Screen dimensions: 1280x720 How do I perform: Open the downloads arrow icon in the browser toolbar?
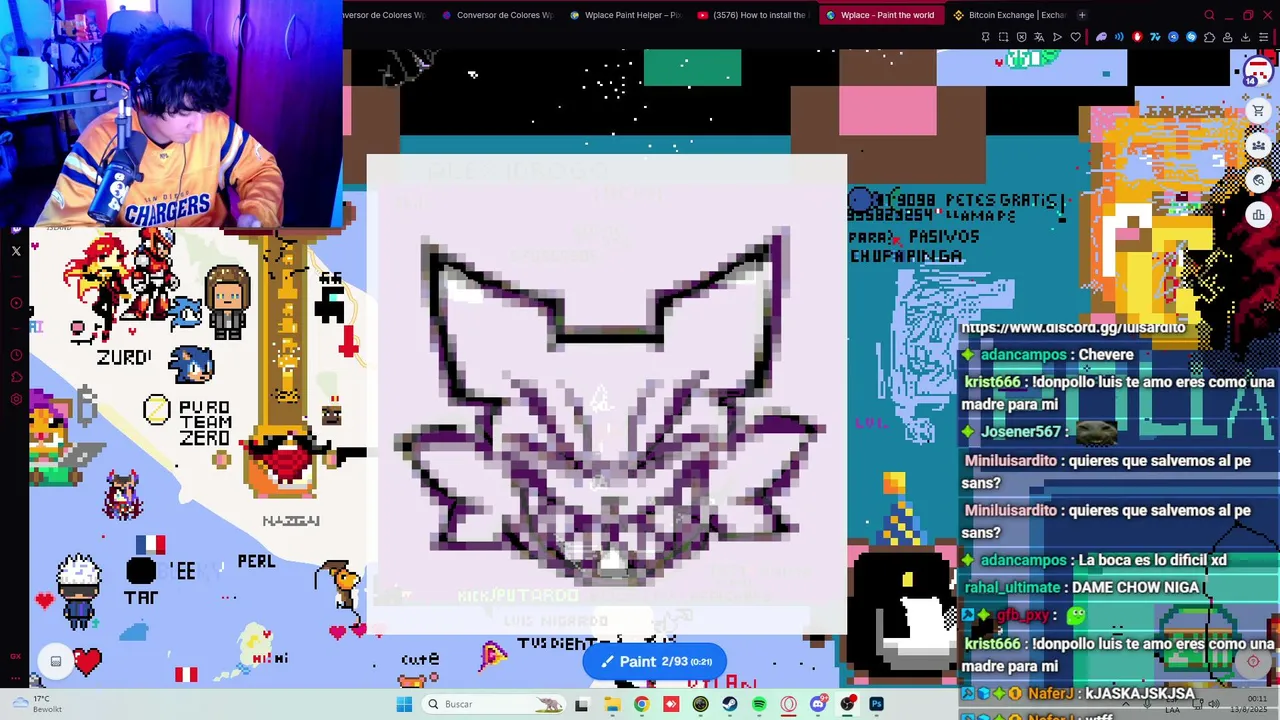1245,37
